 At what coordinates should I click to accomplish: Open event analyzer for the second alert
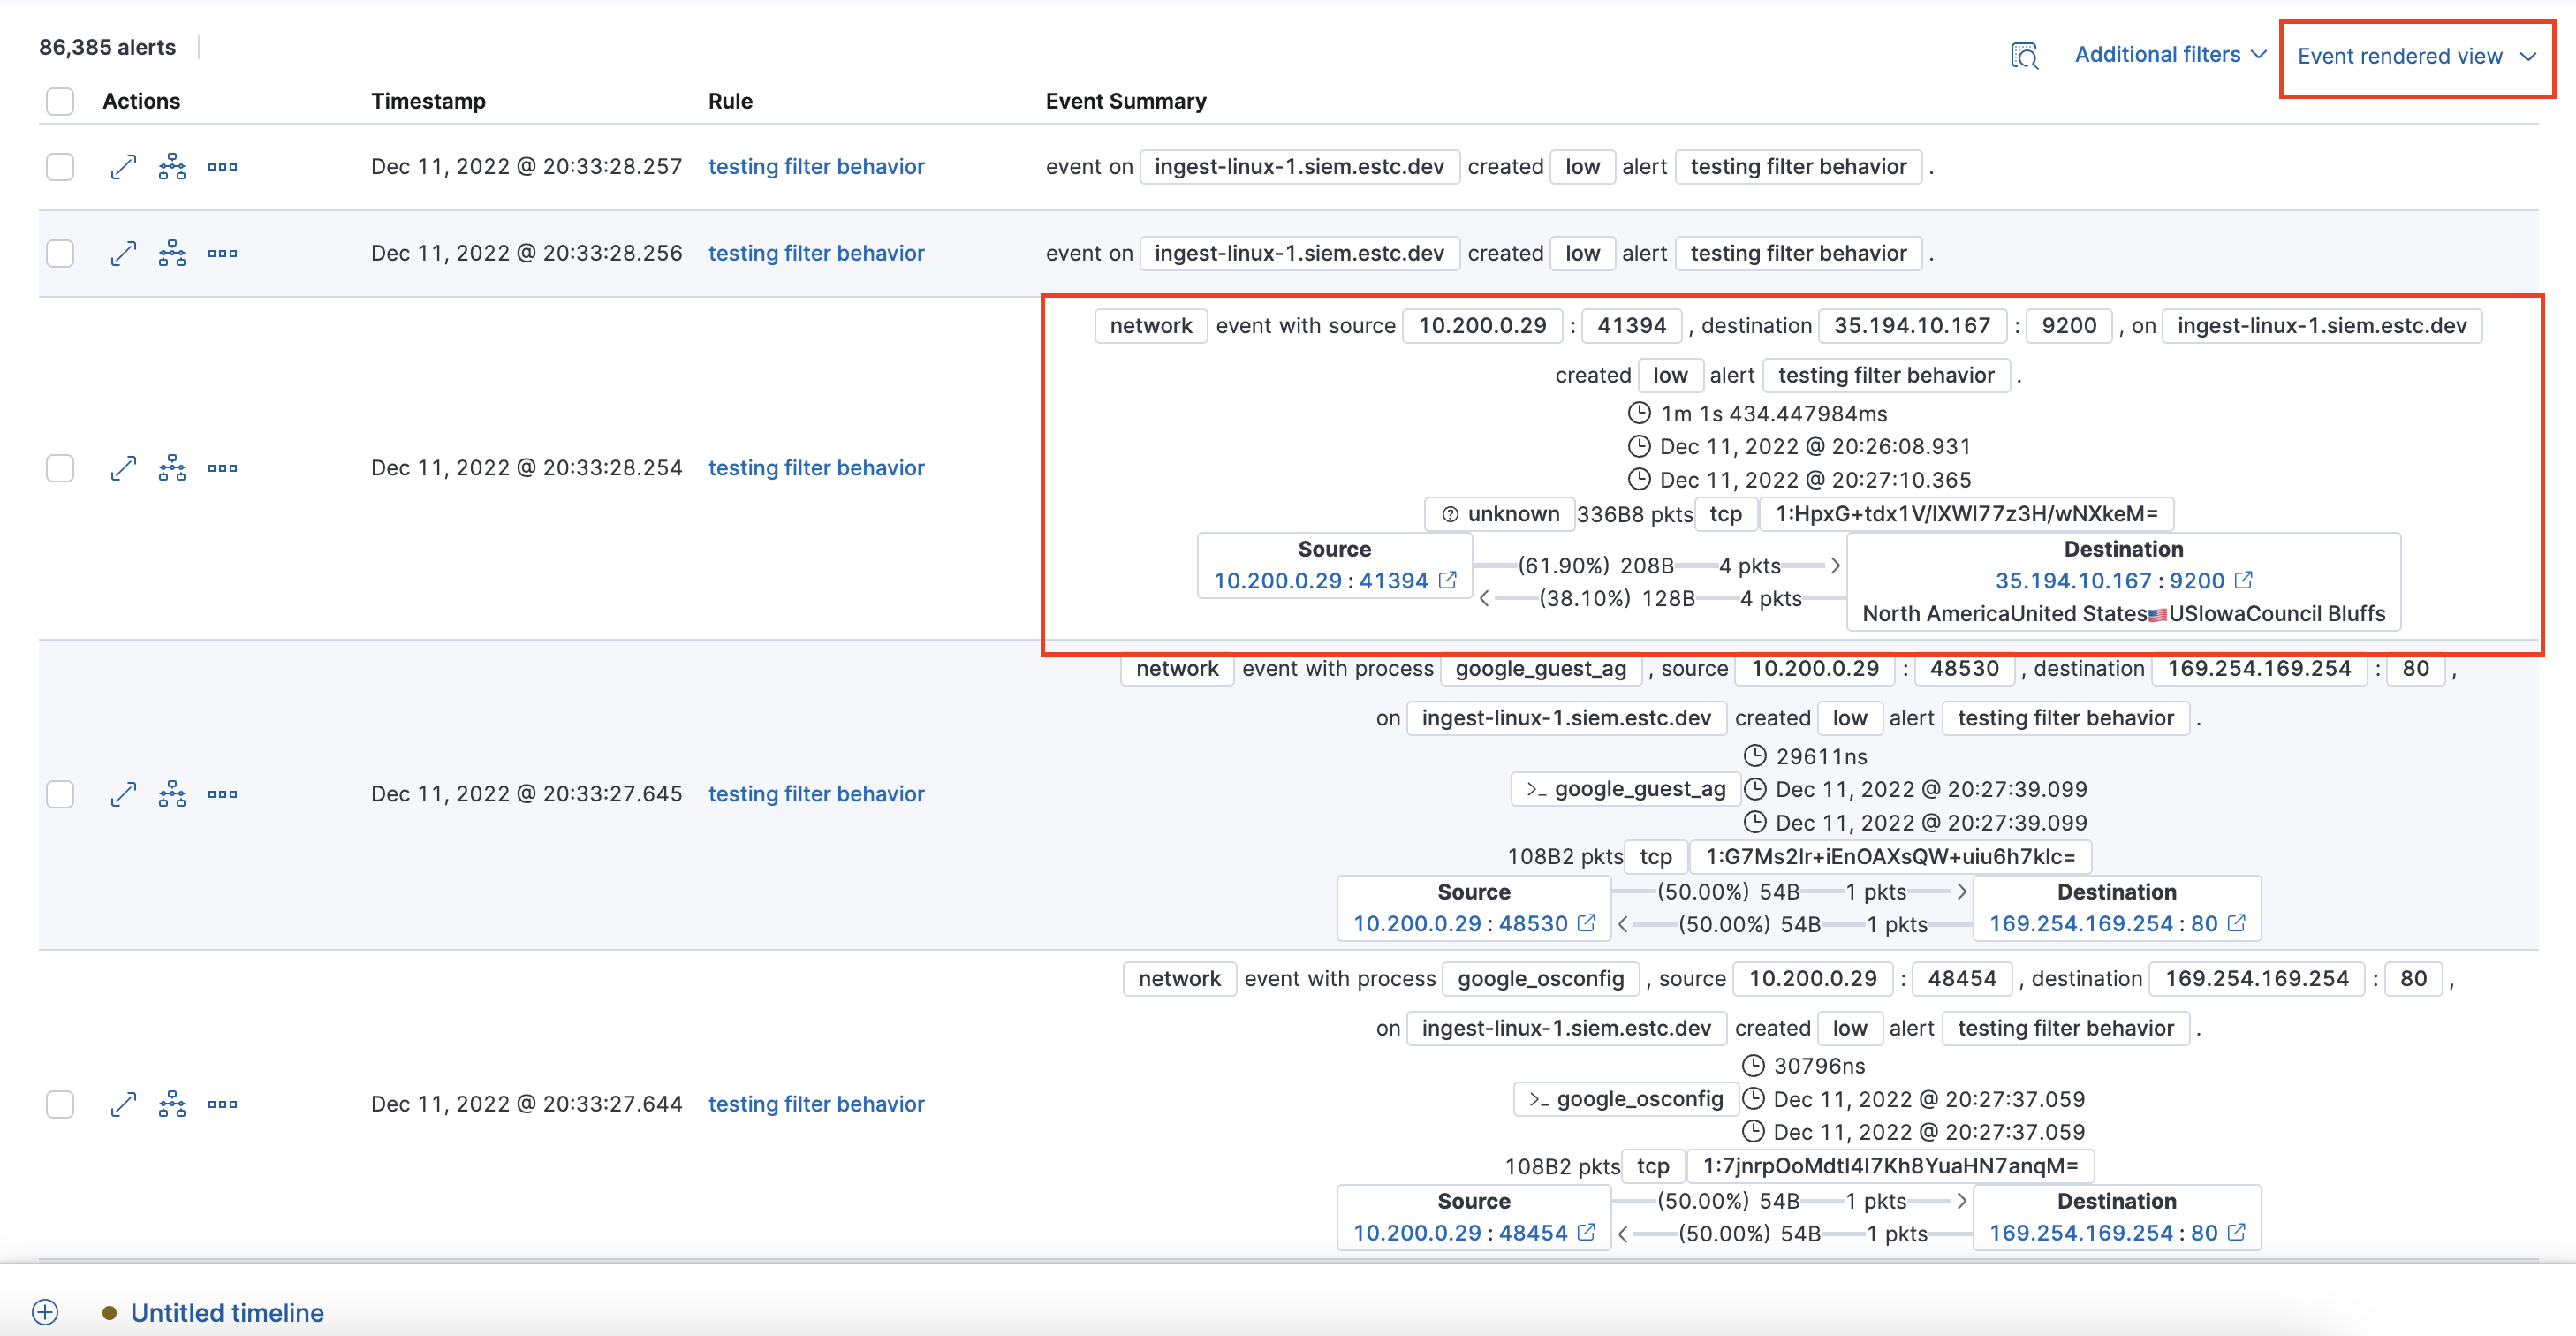coord(171,253)
